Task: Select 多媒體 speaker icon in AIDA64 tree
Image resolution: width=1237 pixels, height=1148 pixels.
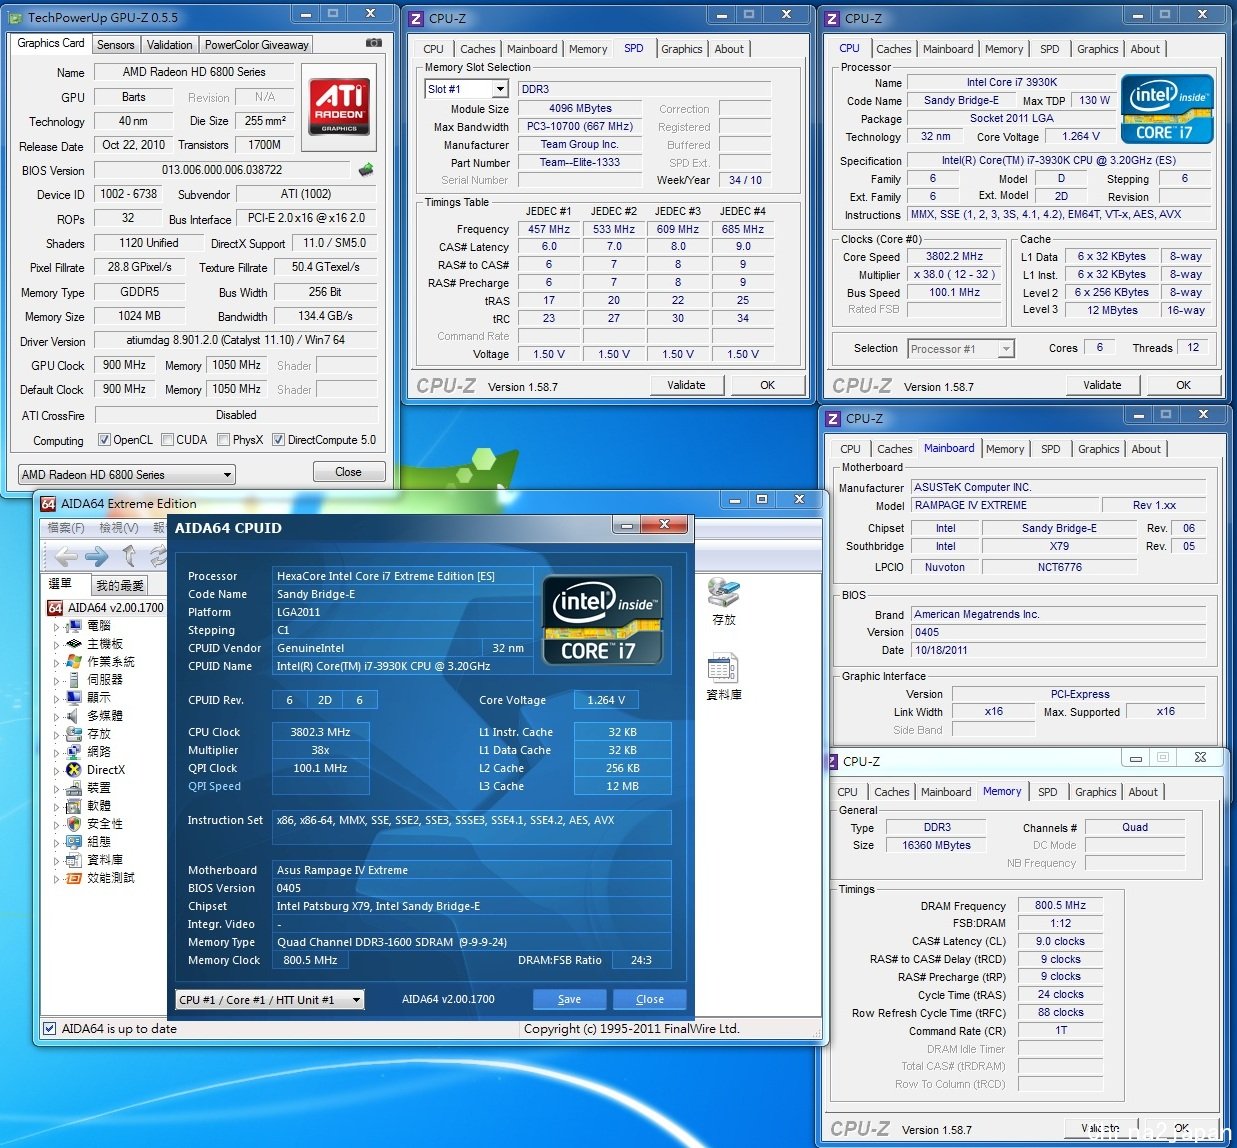Action: (73, 716)
